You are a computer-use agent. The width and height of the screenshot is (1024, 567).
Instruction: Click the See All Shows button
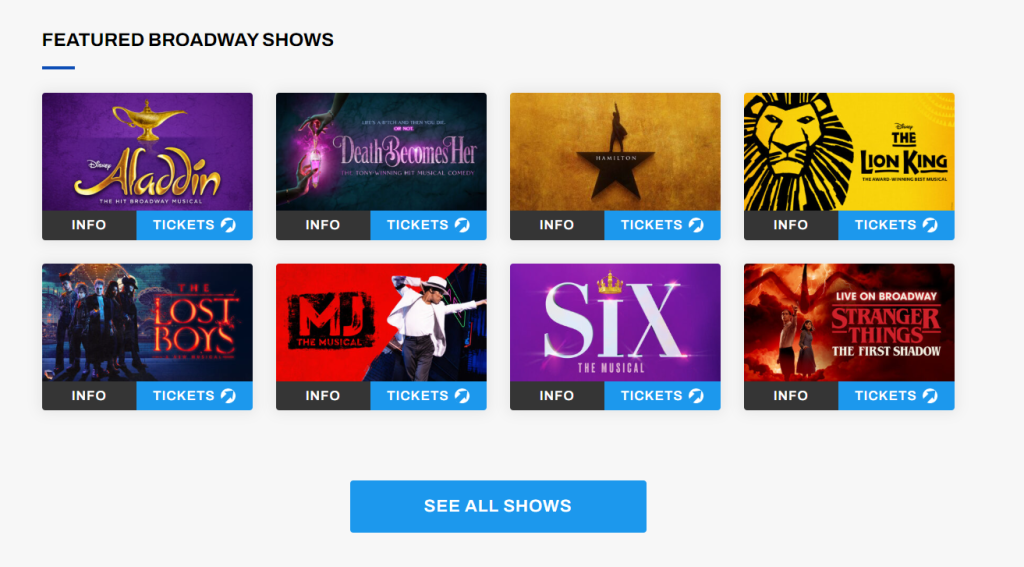point(498,506)
